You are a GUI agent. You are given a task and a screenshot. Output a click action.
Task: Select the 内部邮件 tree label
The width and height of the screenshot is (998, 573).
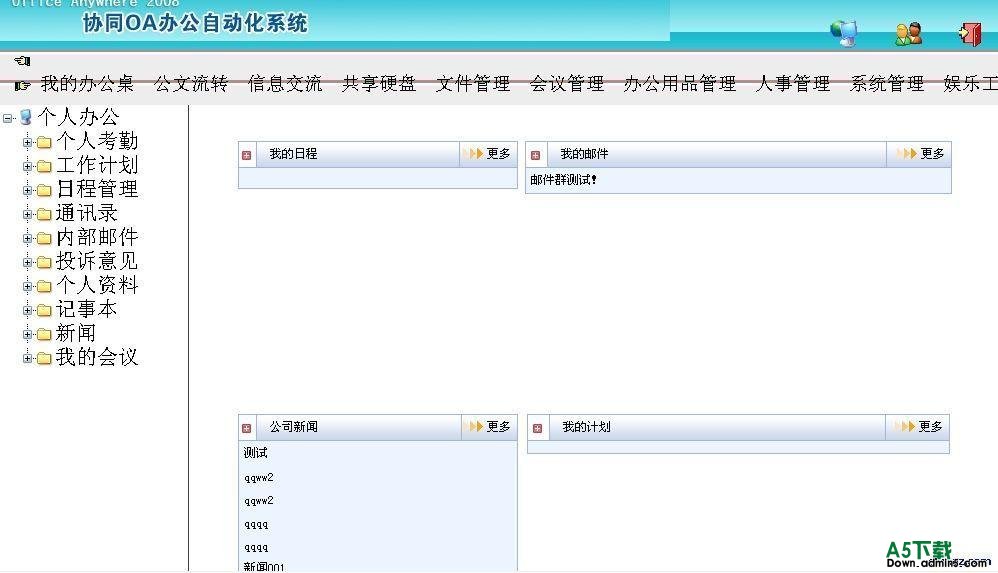97,237
